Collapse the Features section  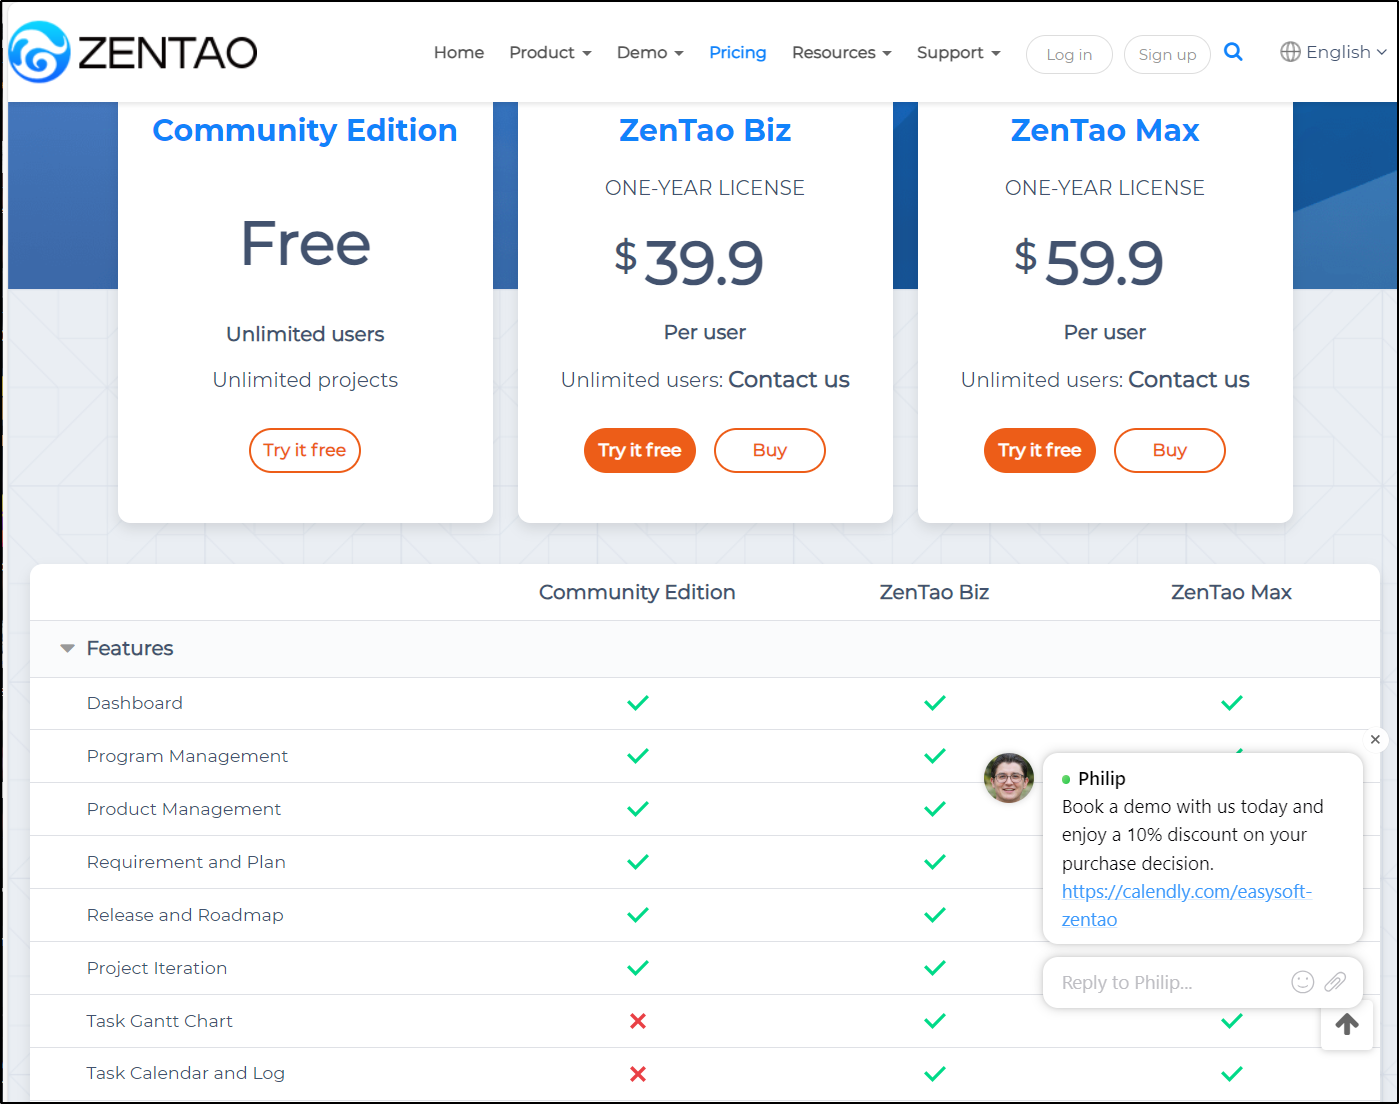point(67,648)
